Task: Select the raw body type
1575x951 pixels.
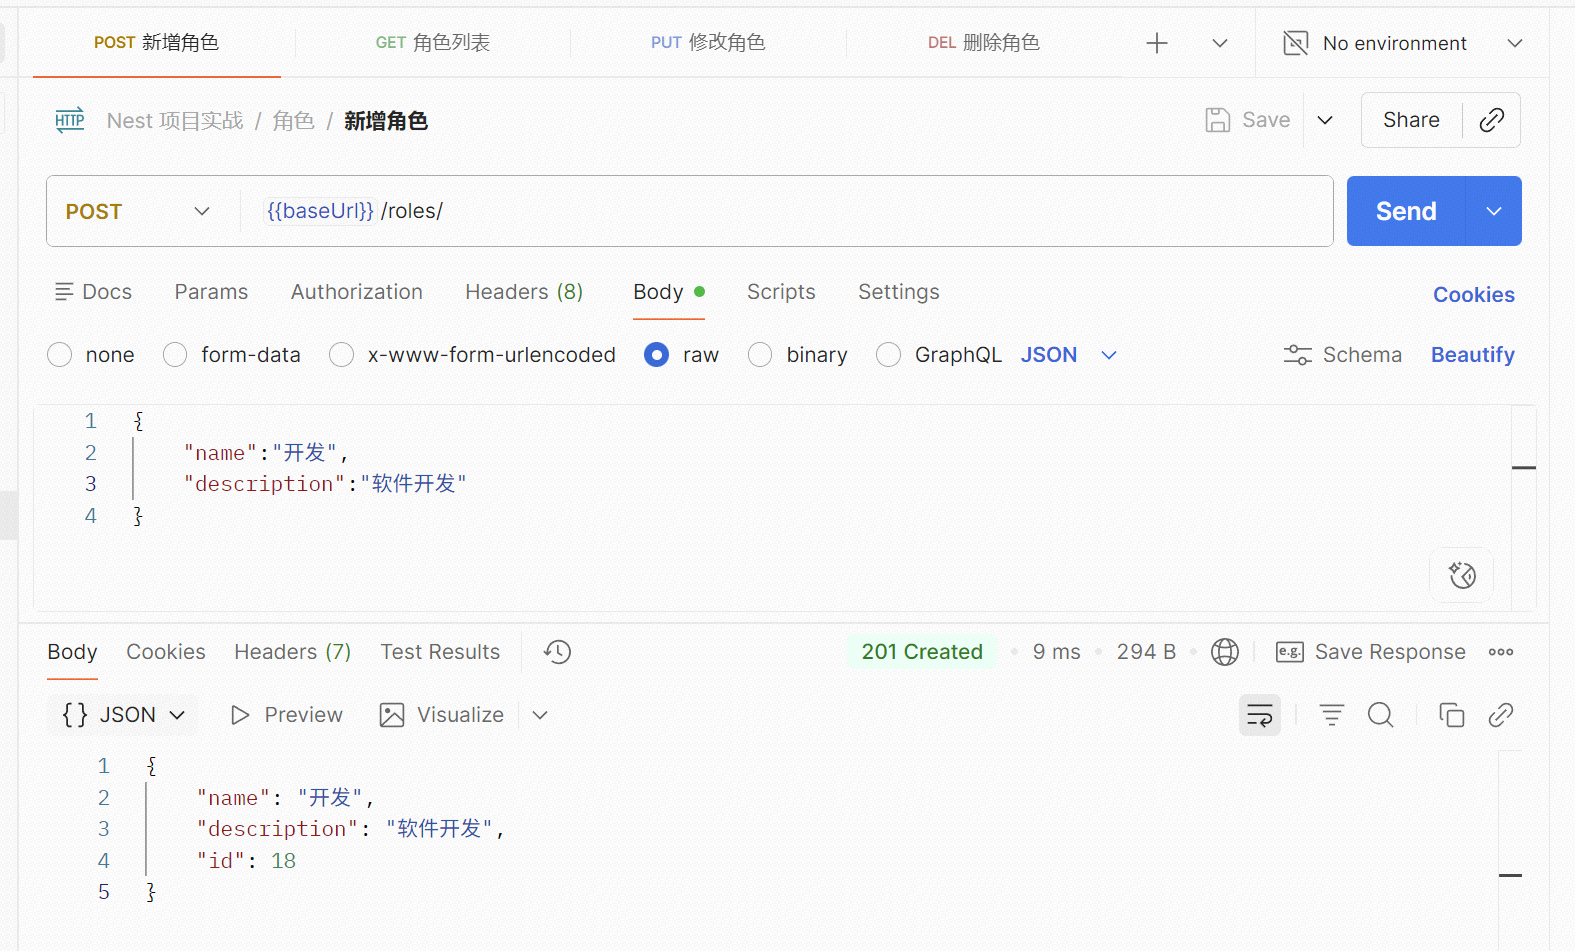Action: click(x=657, y=355)
